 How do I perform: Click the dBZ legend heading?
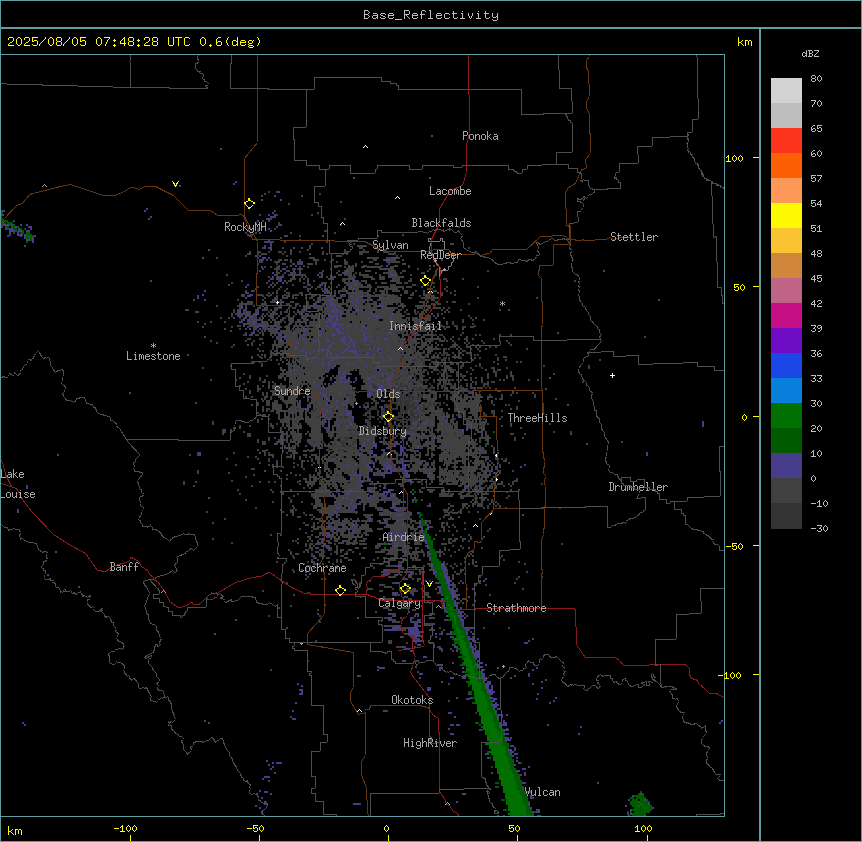[x=810, y=54]
